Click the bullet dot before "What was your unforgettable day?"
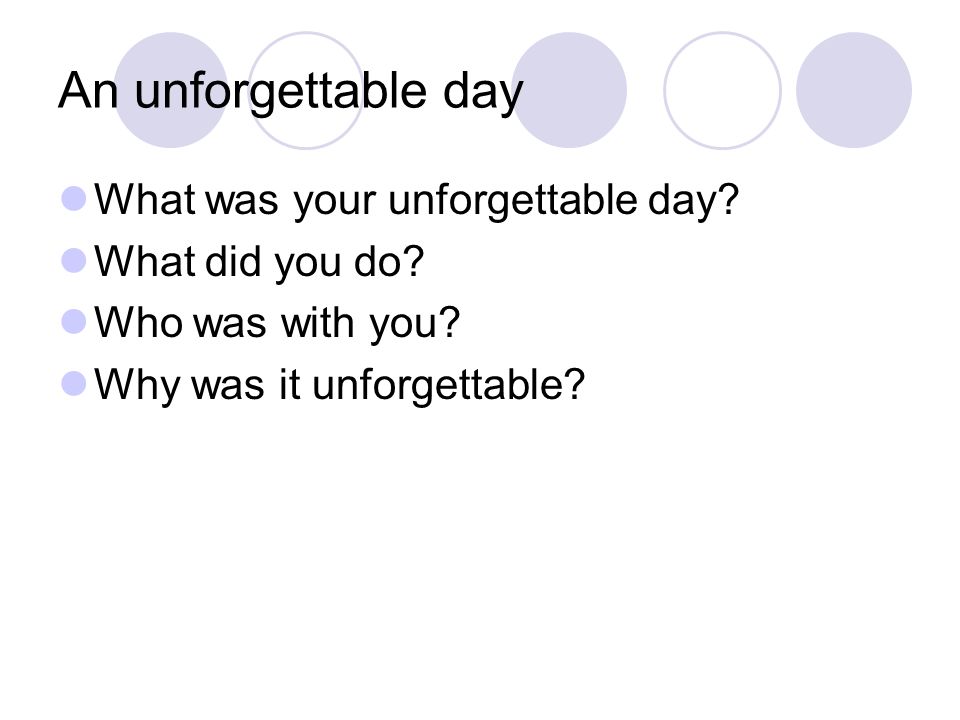The height and width of the screenshot is (720, 960). tap(74, 199)
